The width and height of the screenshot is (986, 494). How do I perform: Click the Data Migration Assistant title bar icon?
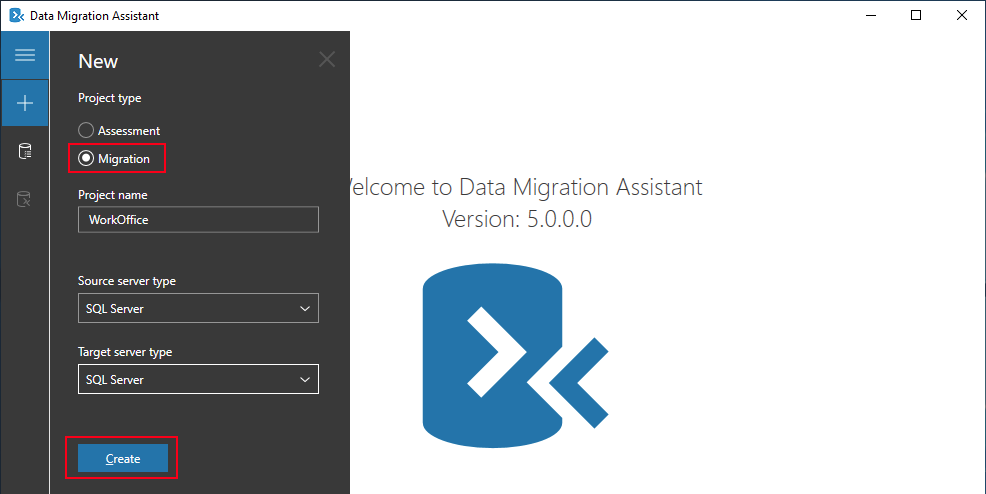16,16
